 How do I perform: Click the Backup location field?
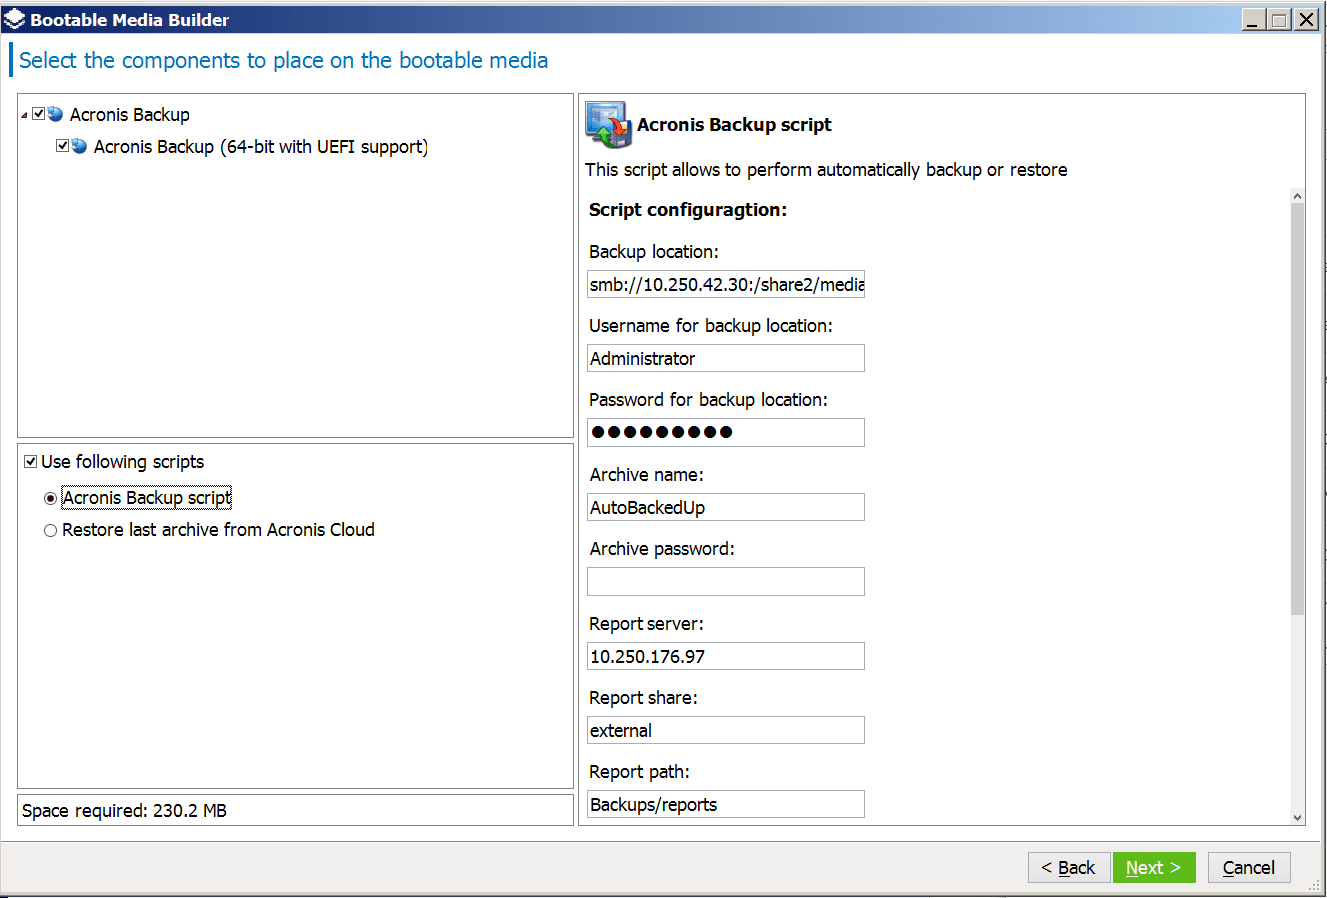coord(725,284)
